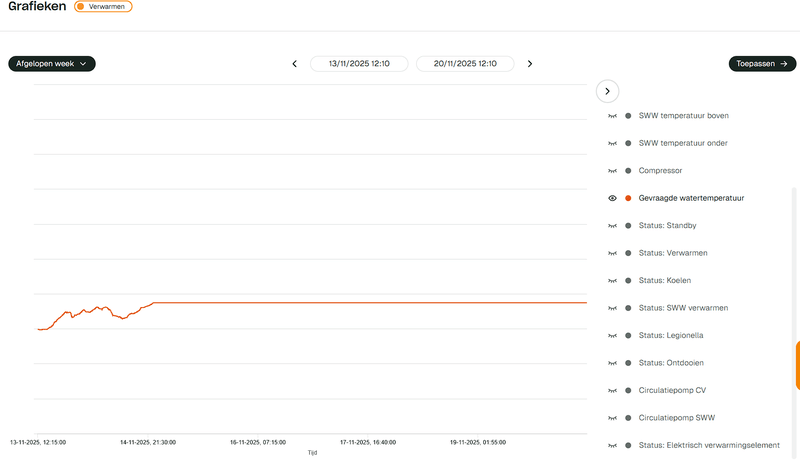
Task: Toggle eye icon for Circulatiepomp SWW
Action: [x=613, y=417]
